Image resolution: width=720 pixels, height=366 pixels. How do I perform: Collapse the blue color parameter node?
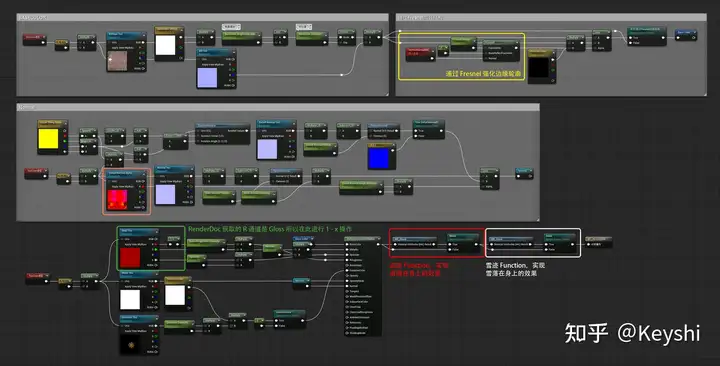tap(393, 146)
